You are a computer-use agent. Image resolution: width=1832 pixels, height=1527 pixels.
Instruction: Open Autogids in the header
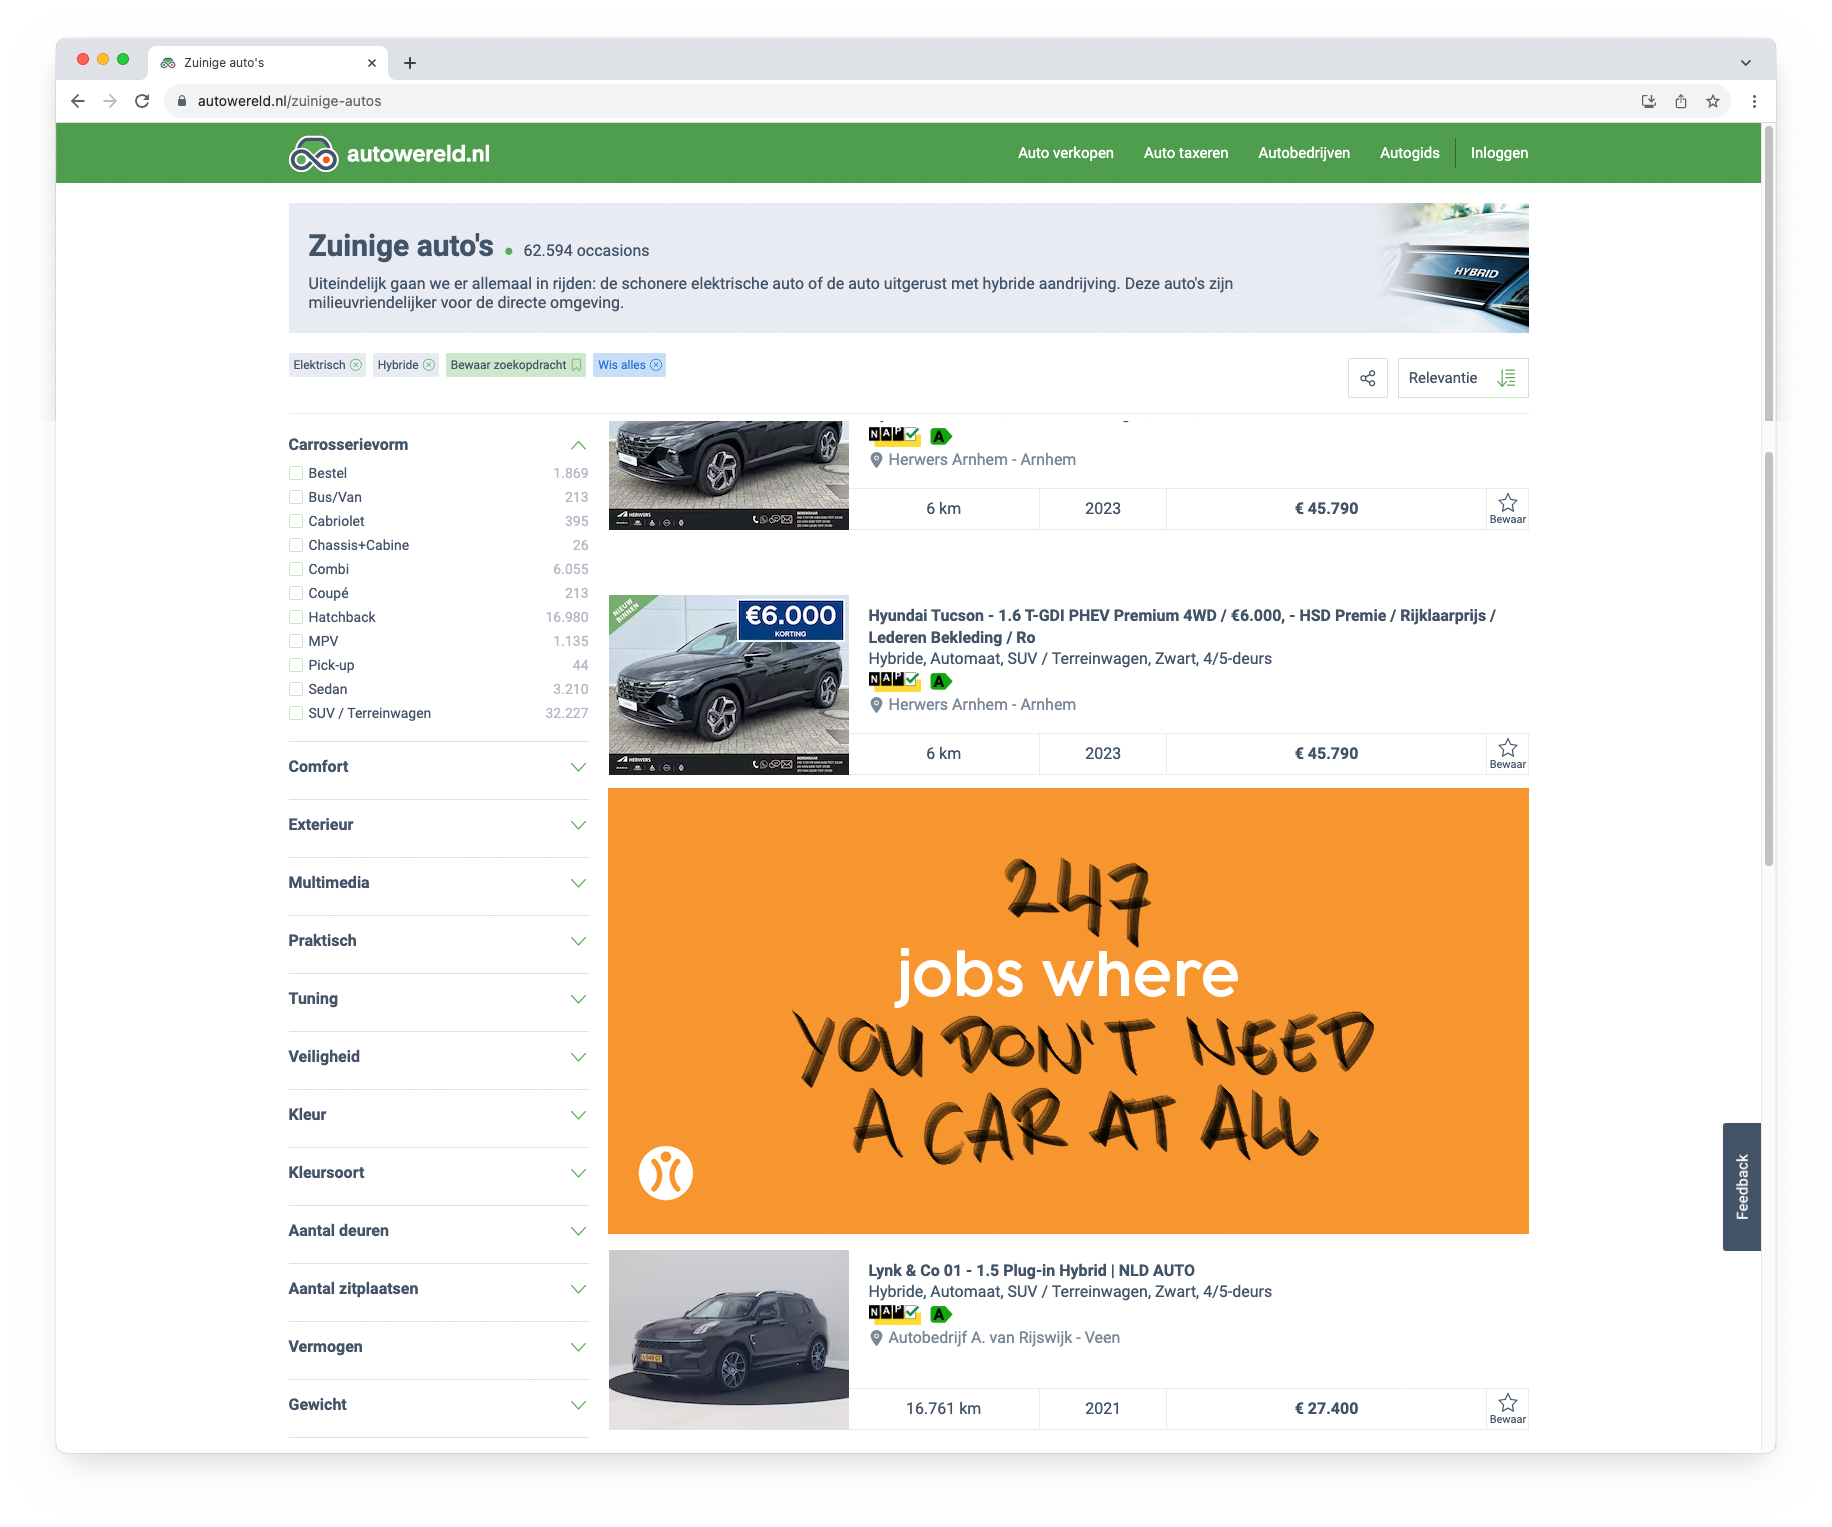click(1409, 153)
